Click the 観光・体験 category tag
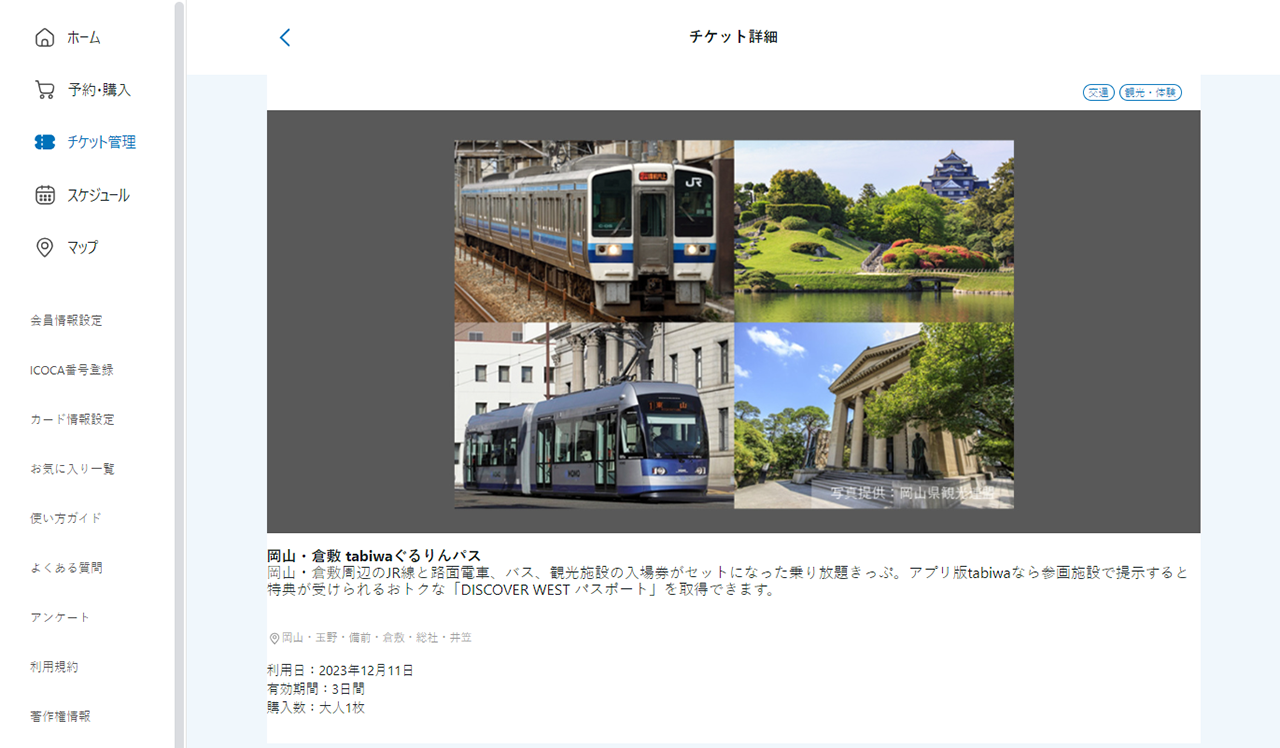 click(x=1150, y=92)
